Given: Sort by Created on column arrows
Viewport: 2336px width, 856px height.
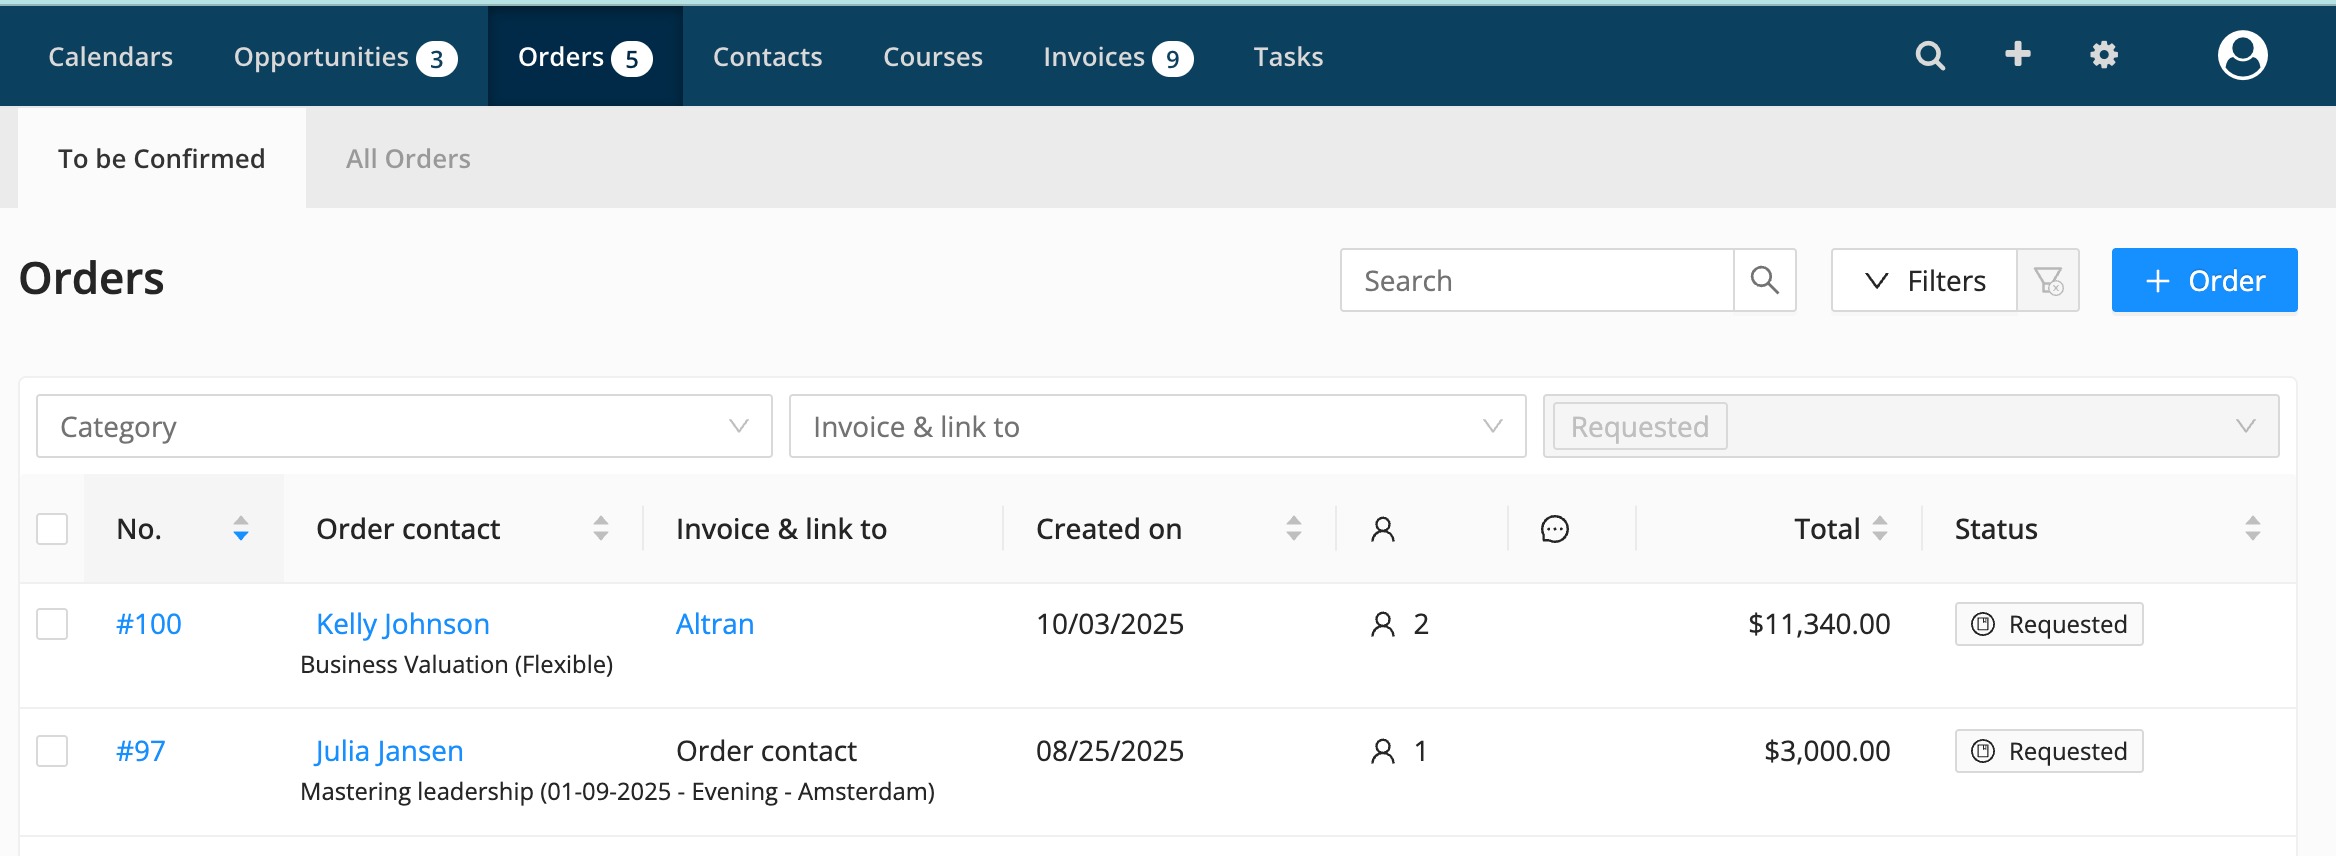Looking at the screenshot, I should [x=1294, y=528].
